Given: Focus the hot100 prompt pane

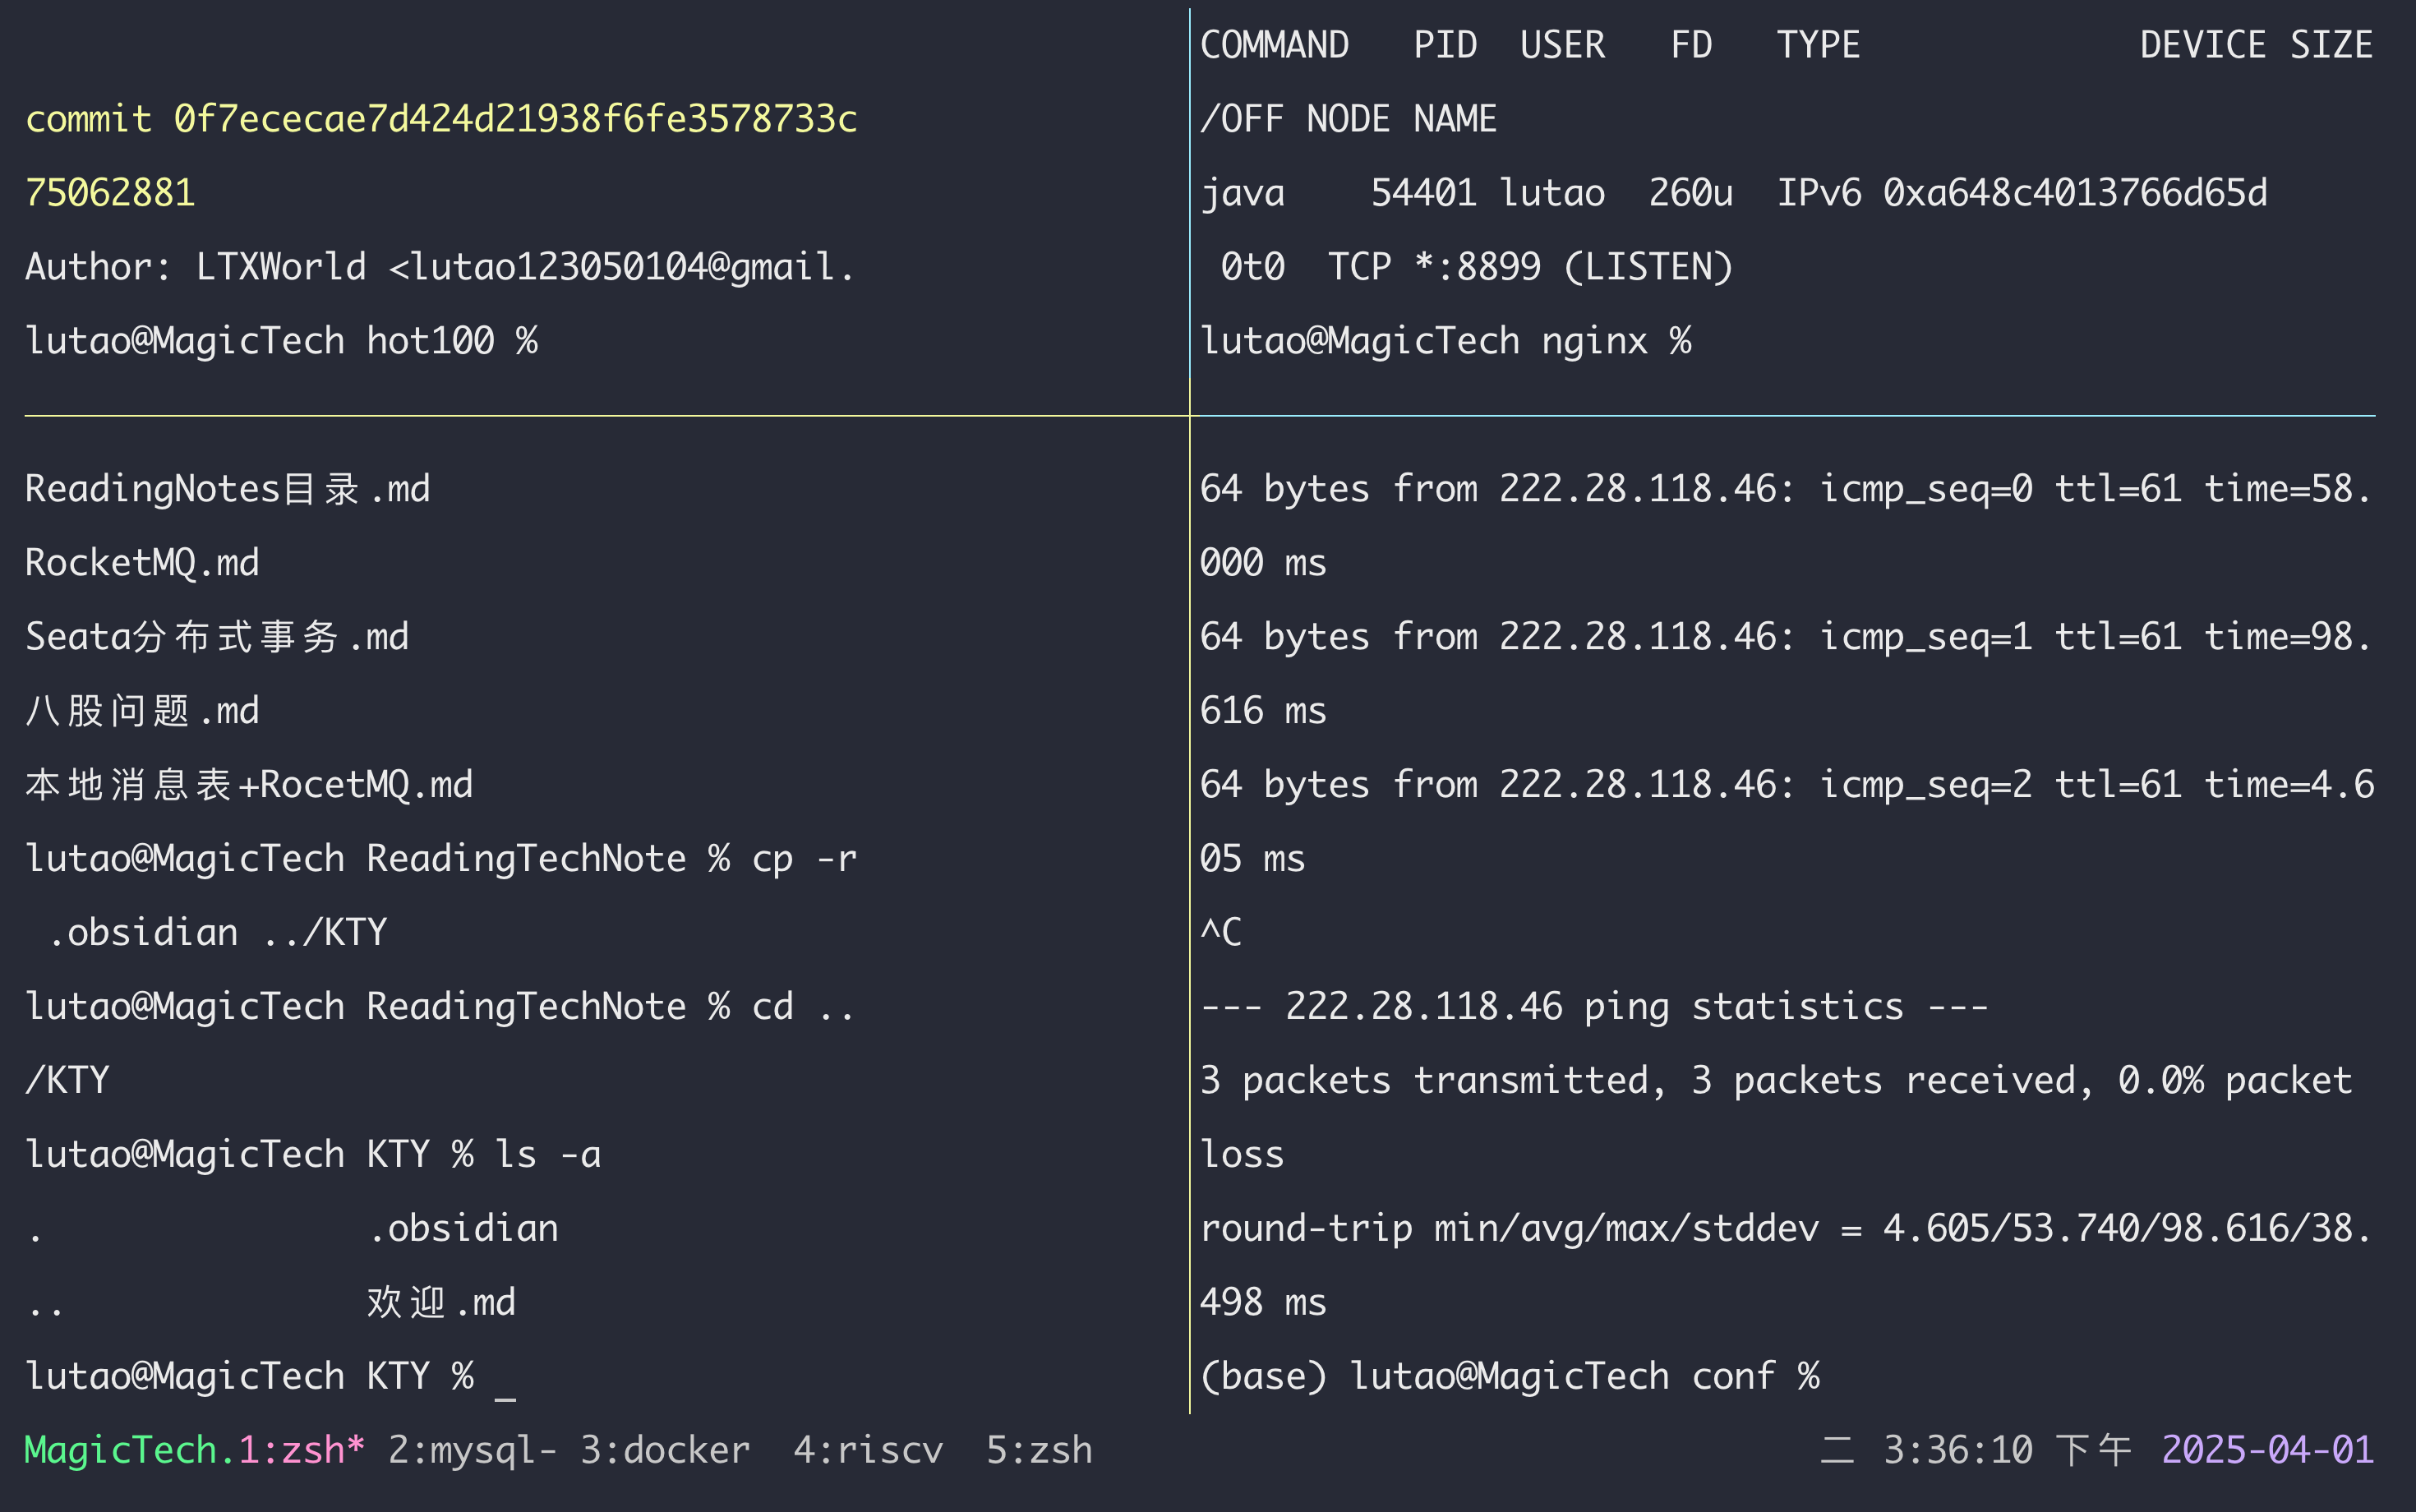Looking at the screenshot, I should point(281,341).
